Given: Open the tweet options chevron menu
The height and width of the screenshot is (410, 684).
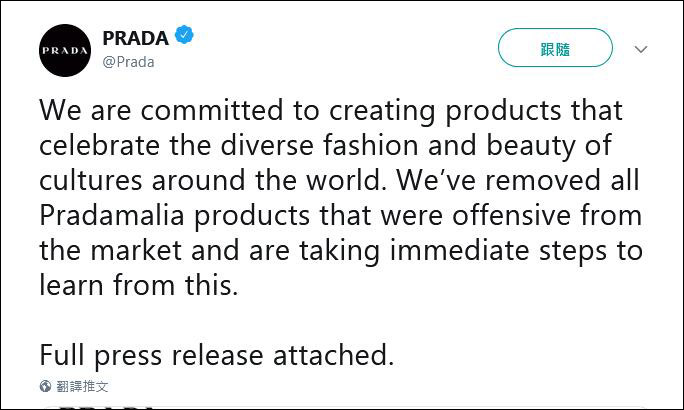Looking at the screenshot, I should (641, 49).
